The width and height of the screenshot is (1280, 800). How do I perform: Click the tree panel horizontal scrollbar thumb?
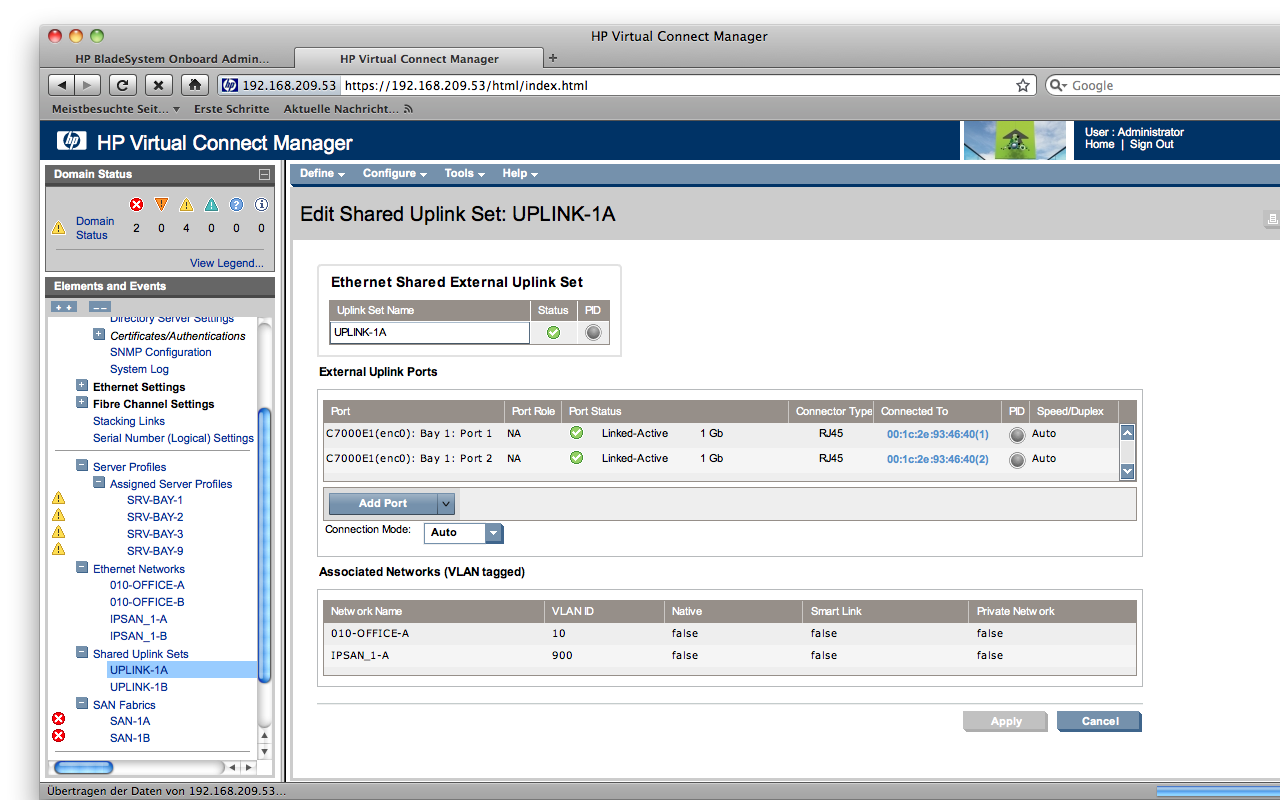83,767
